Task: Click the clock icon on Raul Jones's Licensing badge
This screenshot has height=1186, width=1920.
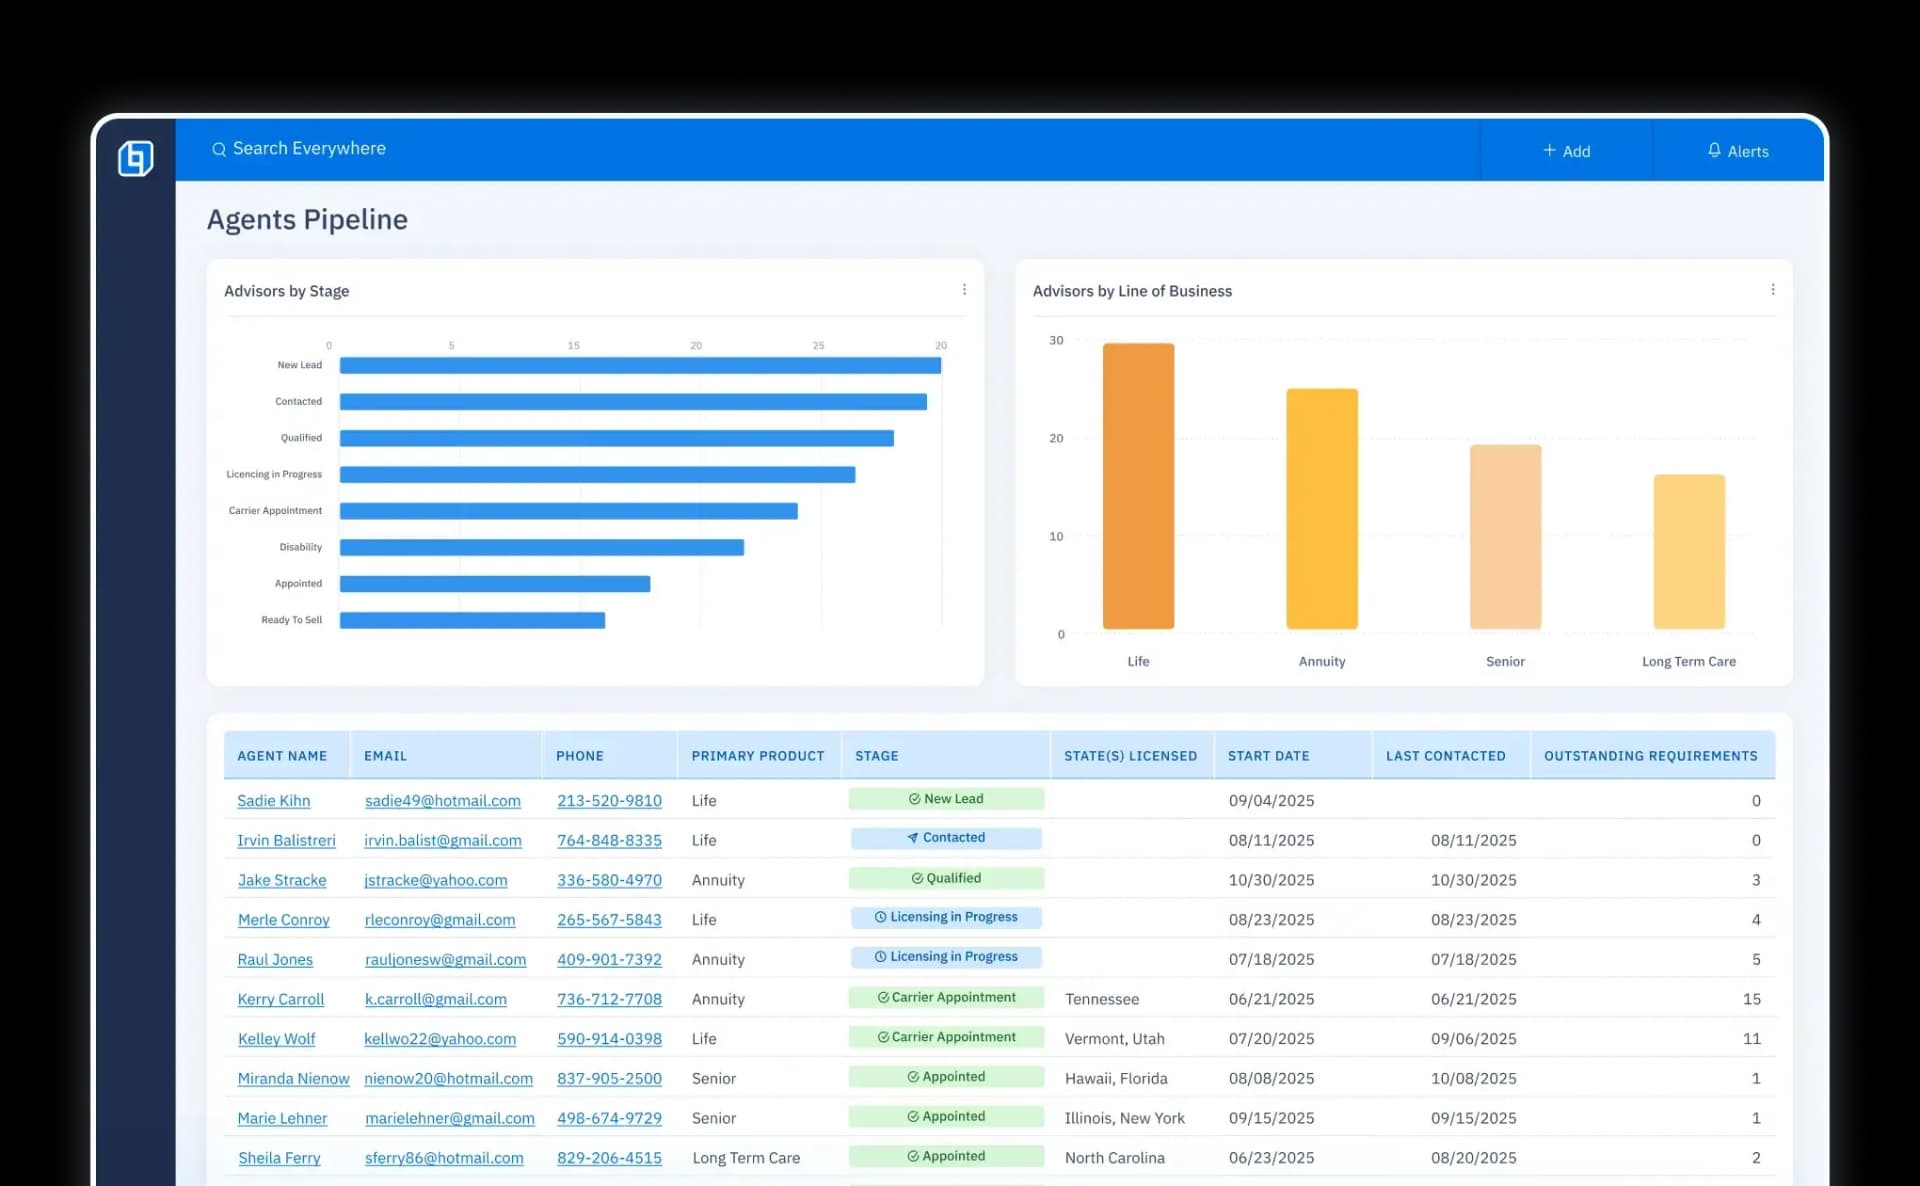Action: point(879,956)
